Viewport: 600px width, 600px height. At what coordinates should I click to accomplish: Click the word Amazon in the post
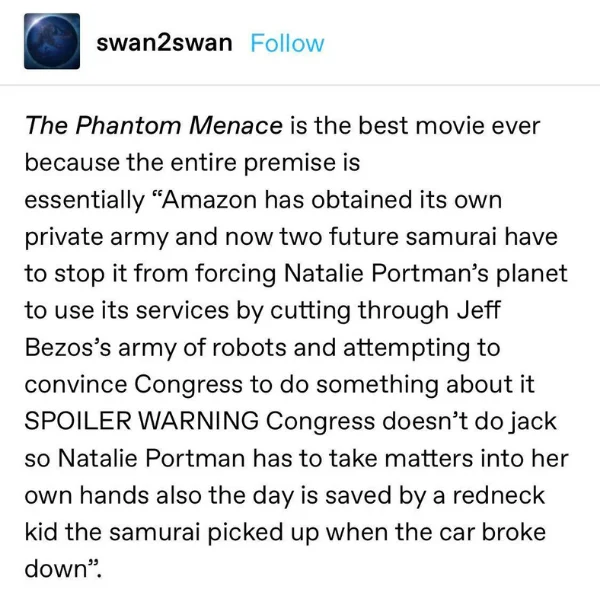209,200
